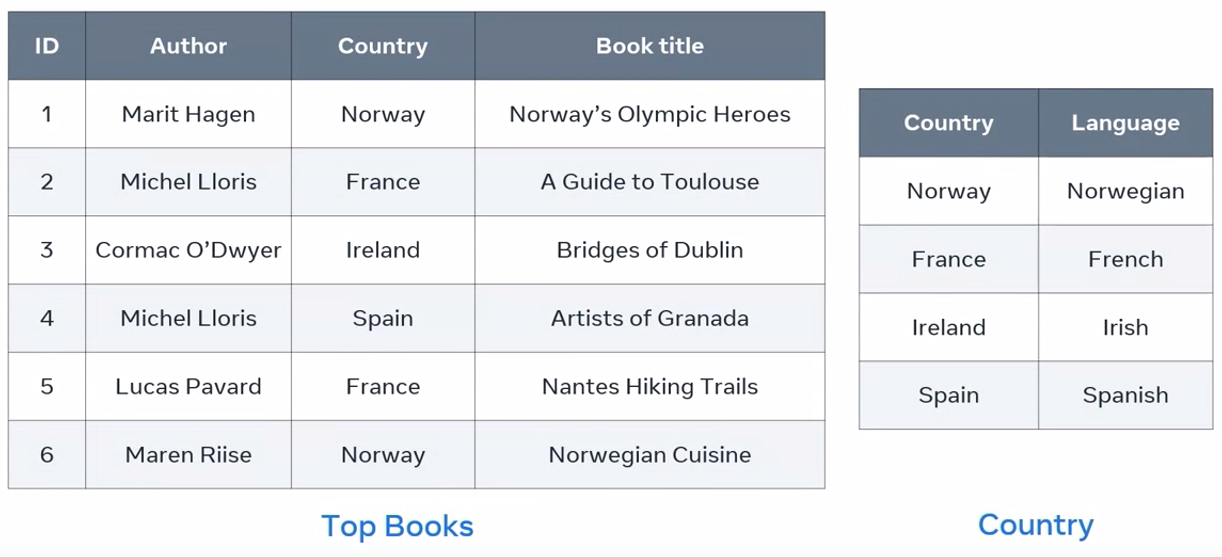Click the Norway's Olympic Heroes title
1222x557 pixels.
click(x=649, y=114)
